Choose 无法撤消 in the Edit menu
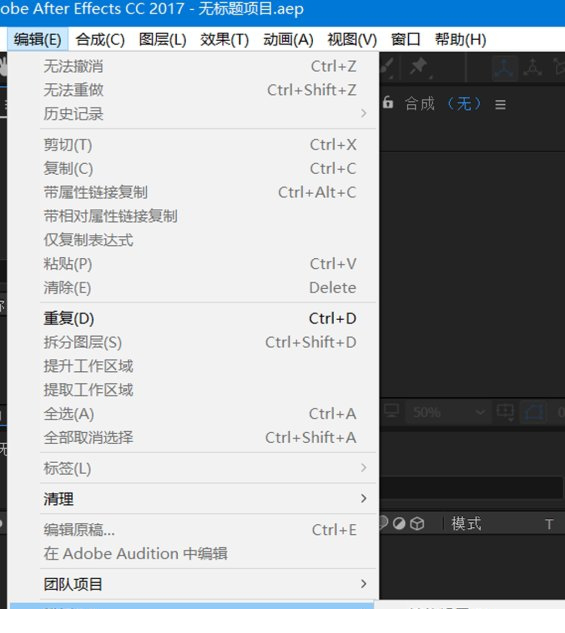 tap(193, 66)
